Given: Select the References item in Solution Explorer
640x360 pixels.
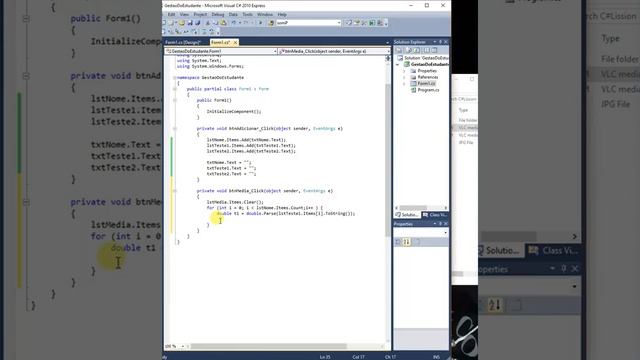Looking at the screenshot, I should click(424, 77).
